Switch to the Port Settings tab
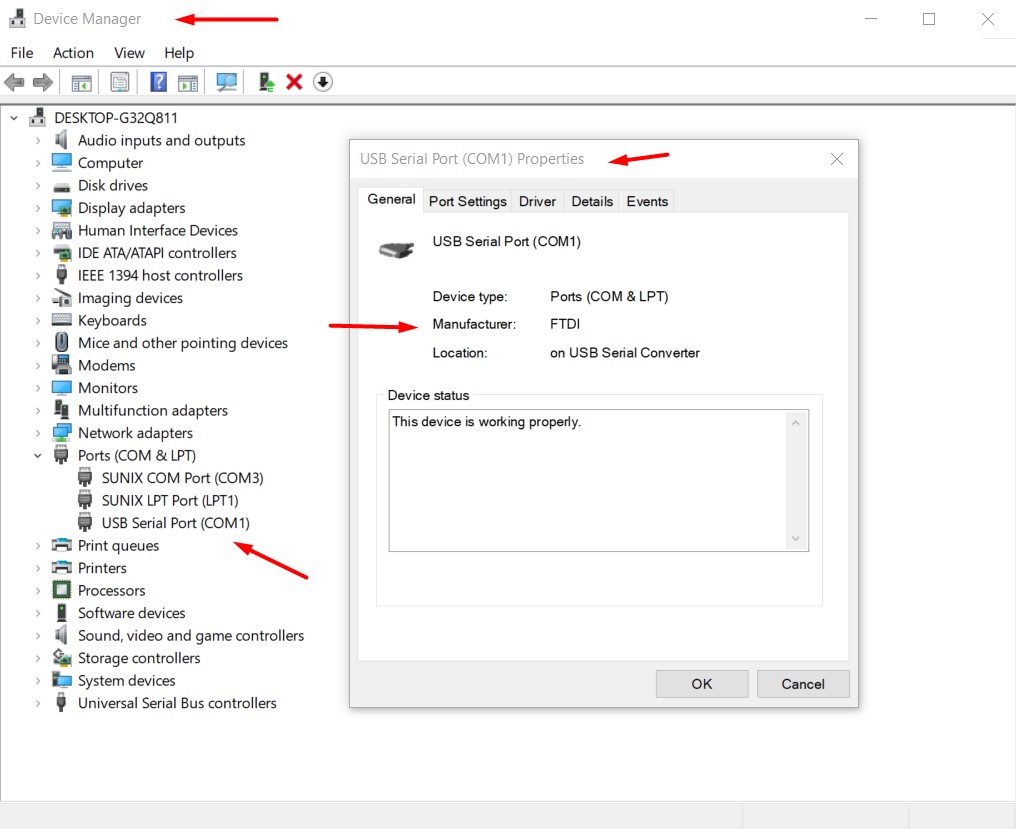Screen dimensions: 1016x829 click(x=468, y=202)
